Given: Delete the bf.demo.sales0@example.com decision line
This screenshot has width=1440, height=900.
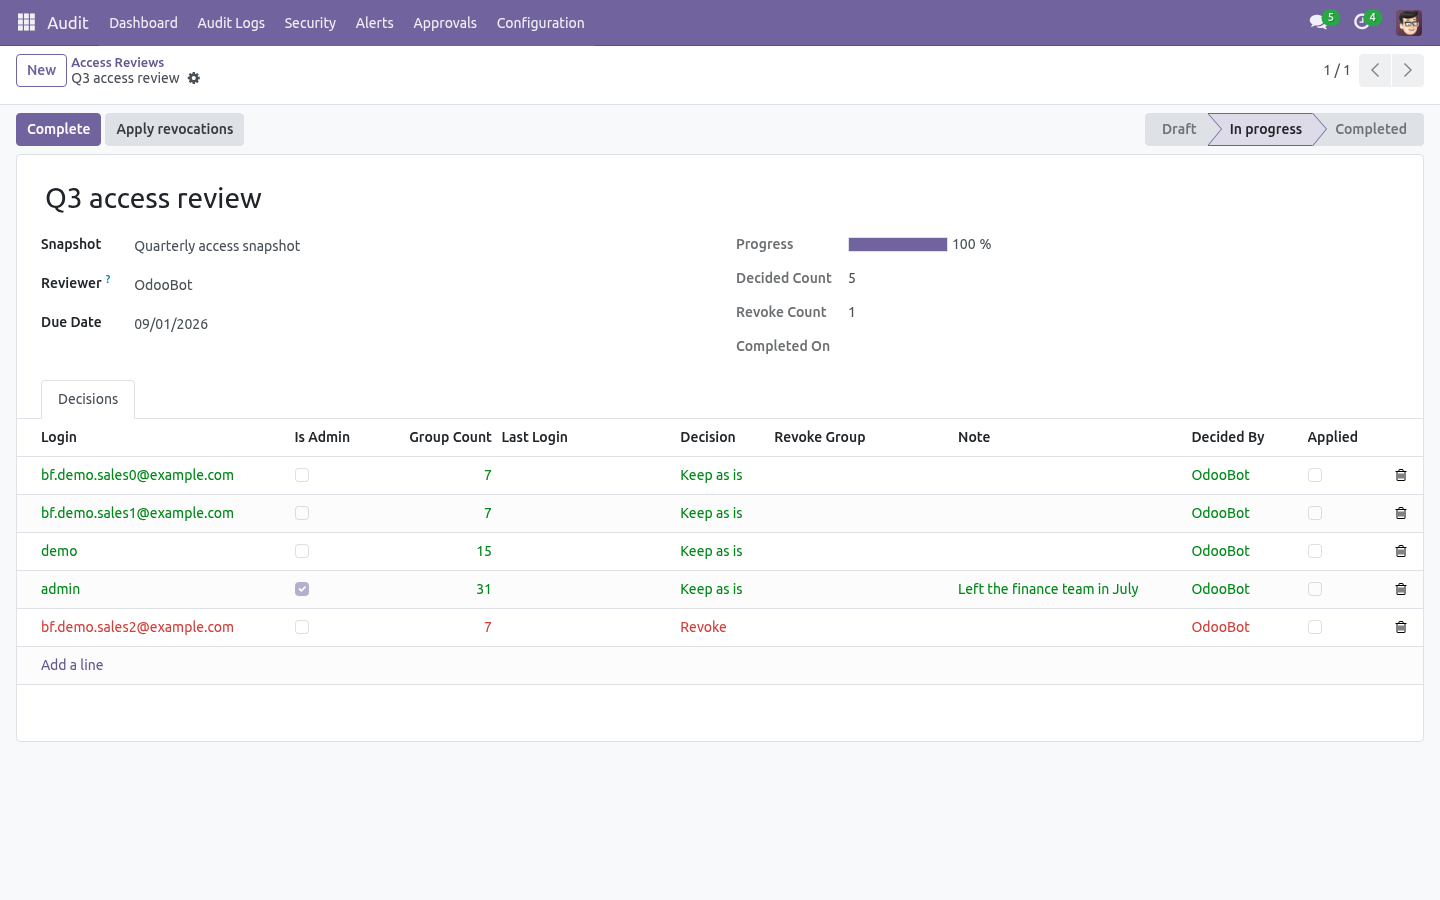Looking at the screenshot, I should point(1401,475).
